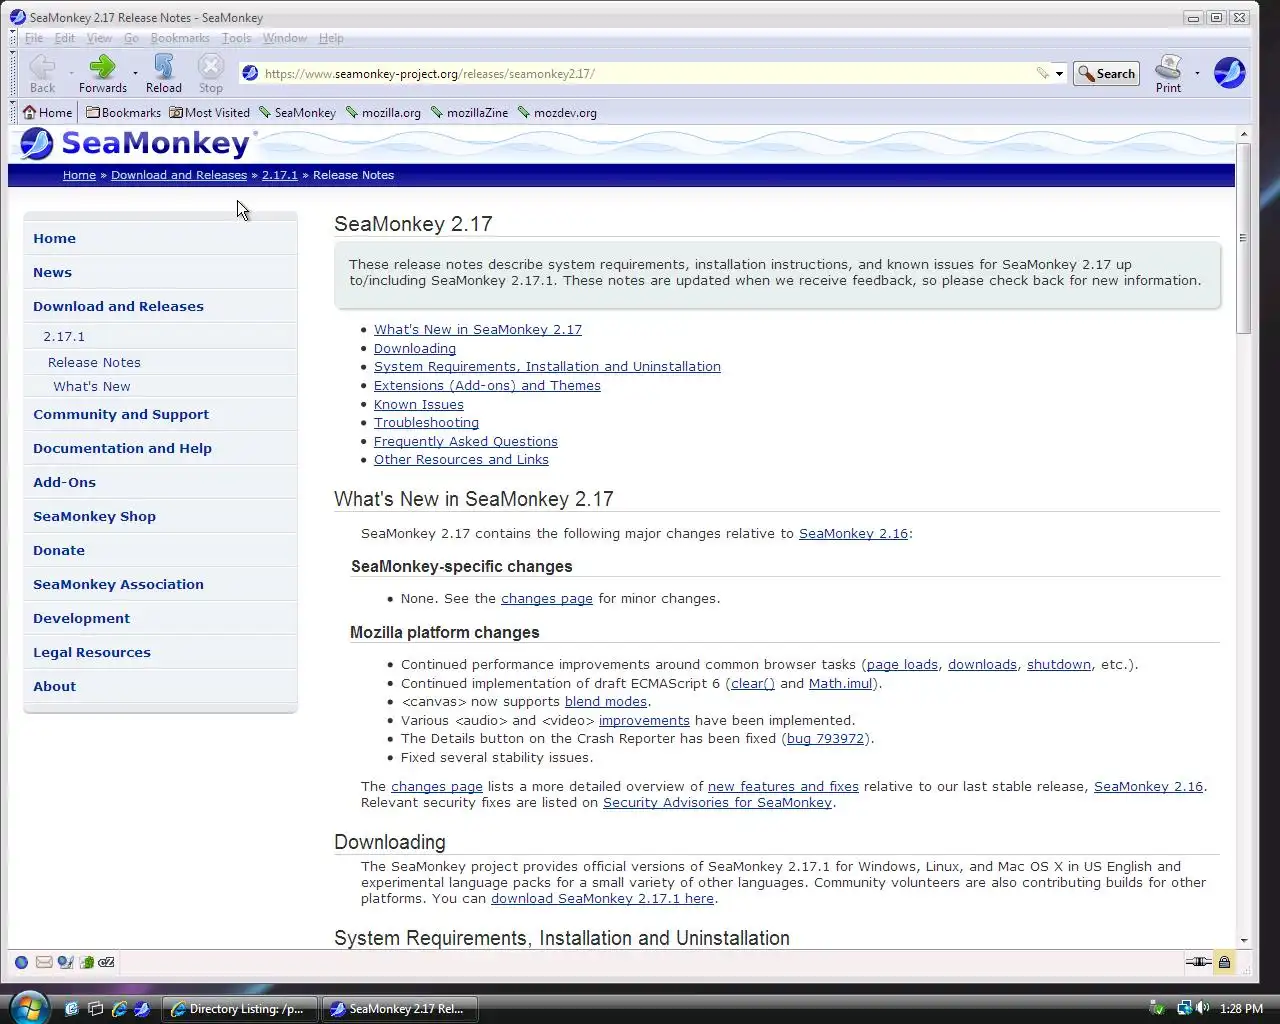Open Mail & Newsgroups from status bar
Image resolution: width=1280 pixels, height=1024 pixels.
point(44,962)
